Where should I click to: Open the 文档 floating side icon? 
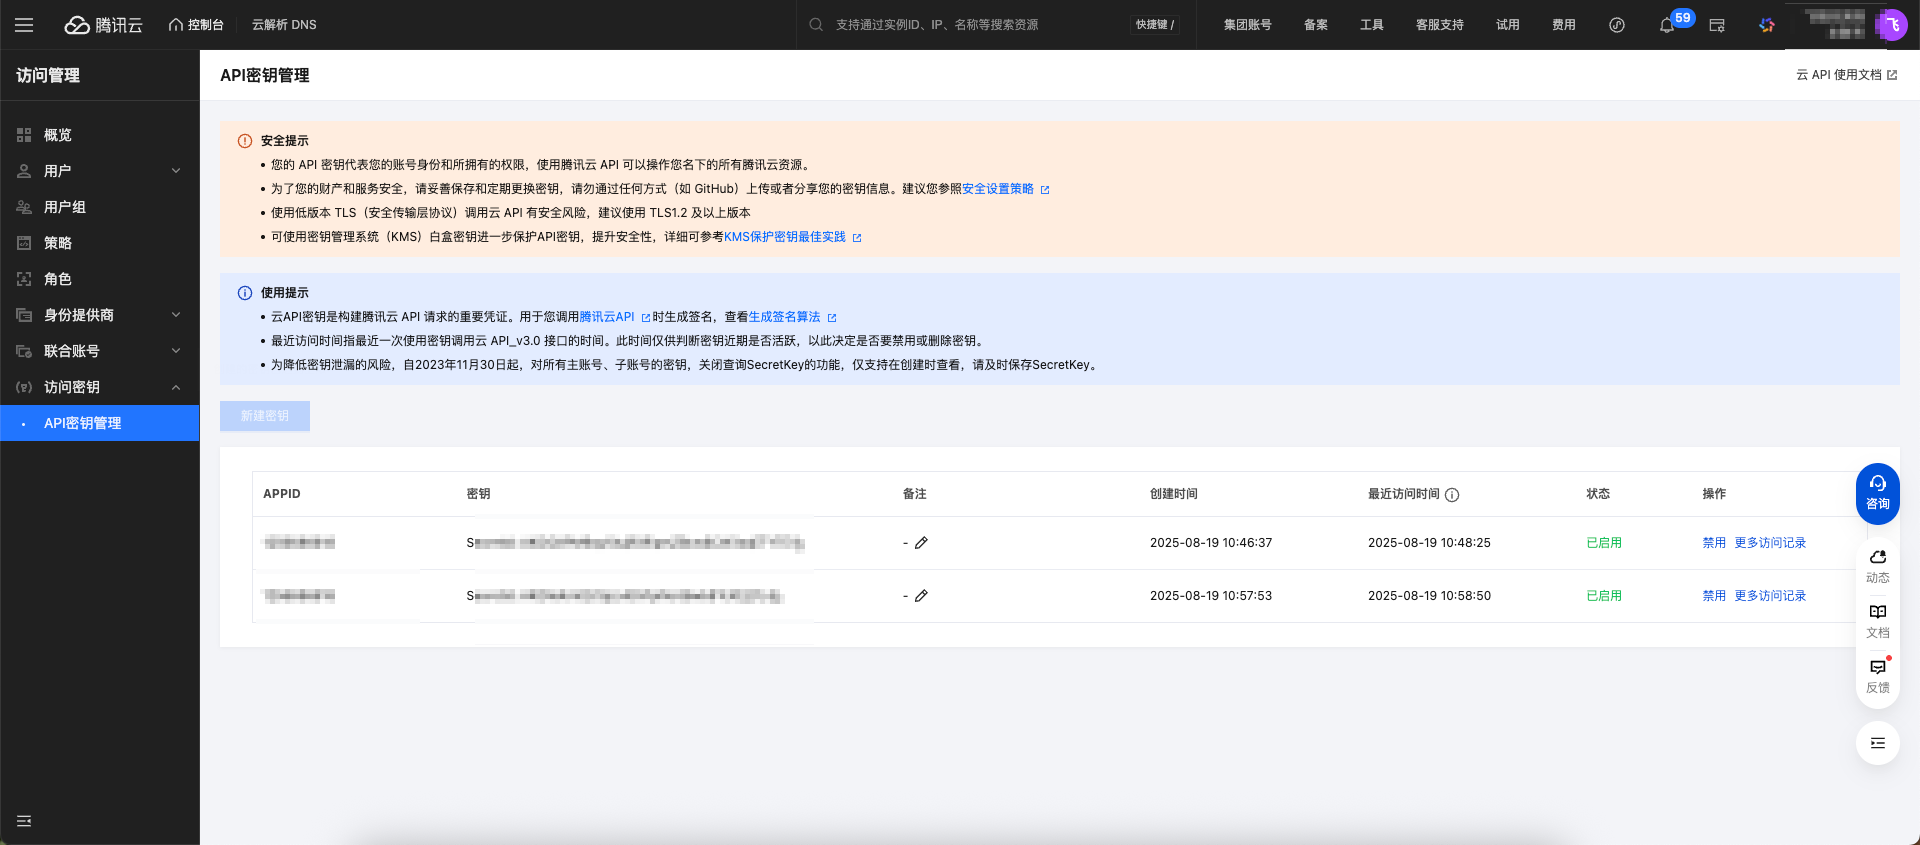[x=1877, y=620]
